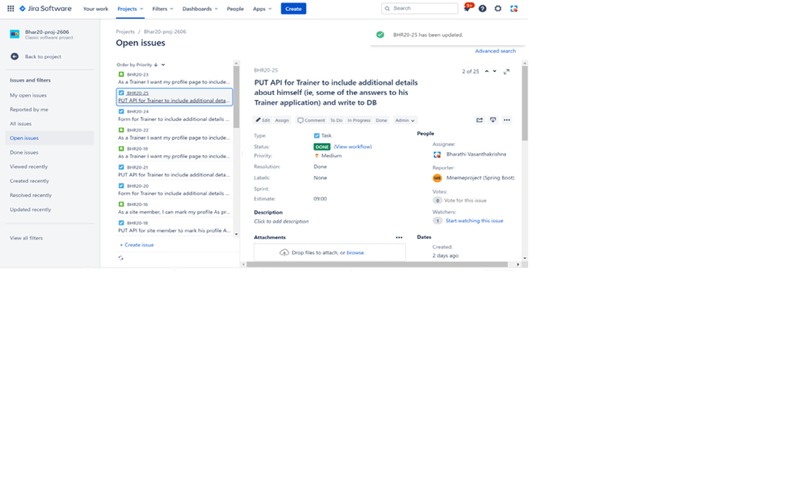The width and height of the screenshot is (806, 483).
Task: Click the upload cloud icon in Attachments
Action: tap(284, 252)
